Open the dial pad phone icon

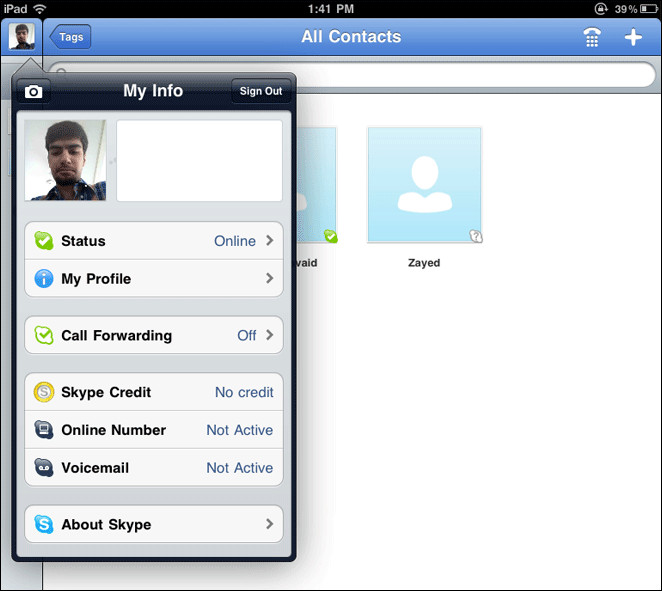(592, 37)
